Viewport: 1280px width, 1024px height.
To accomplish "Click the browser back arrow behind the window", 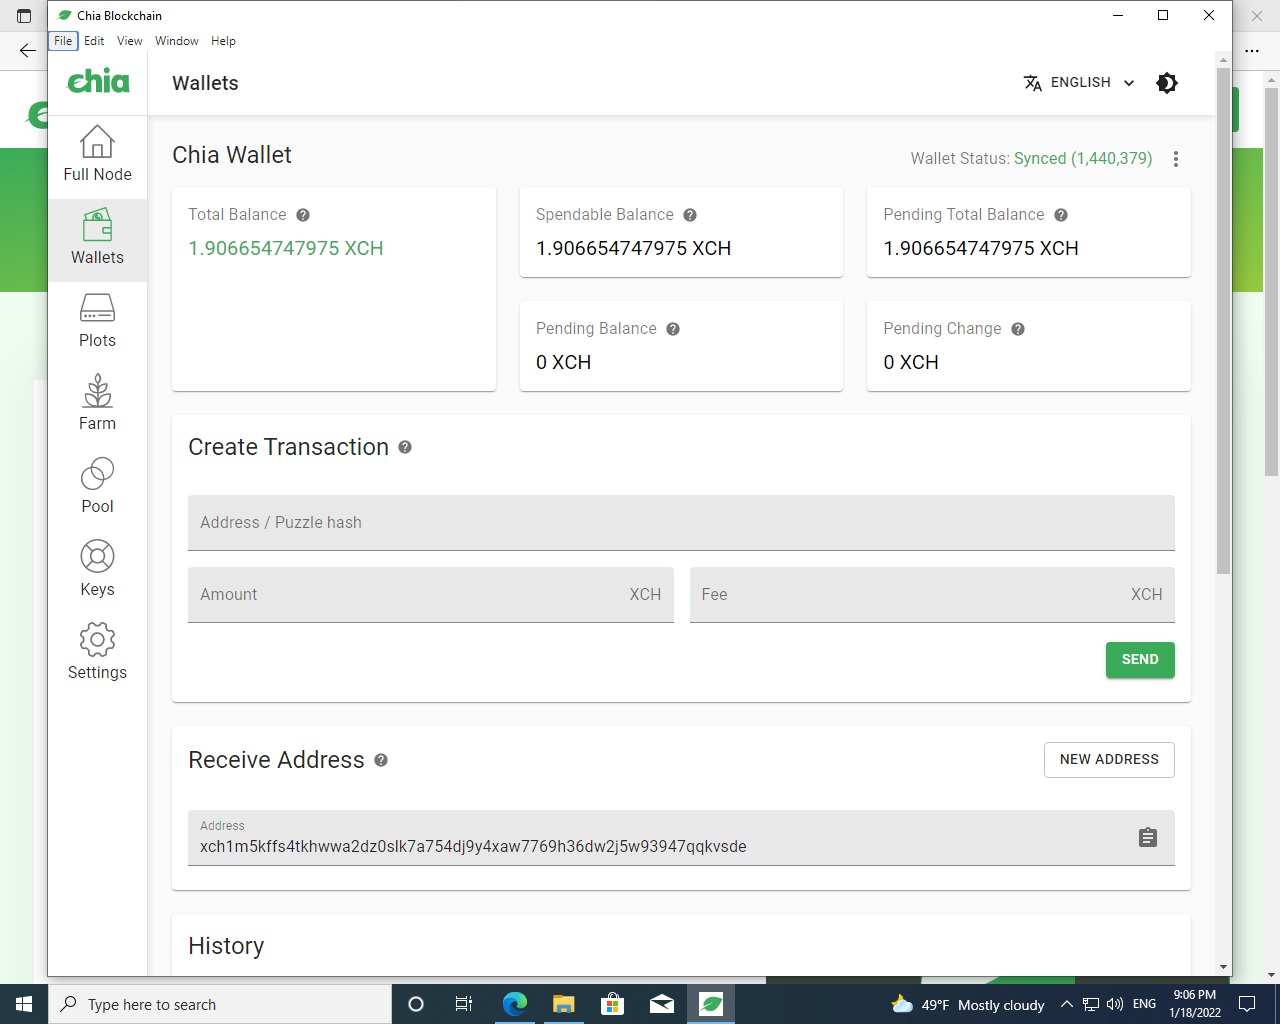I will pyautogui.click(x=27, y=50).
